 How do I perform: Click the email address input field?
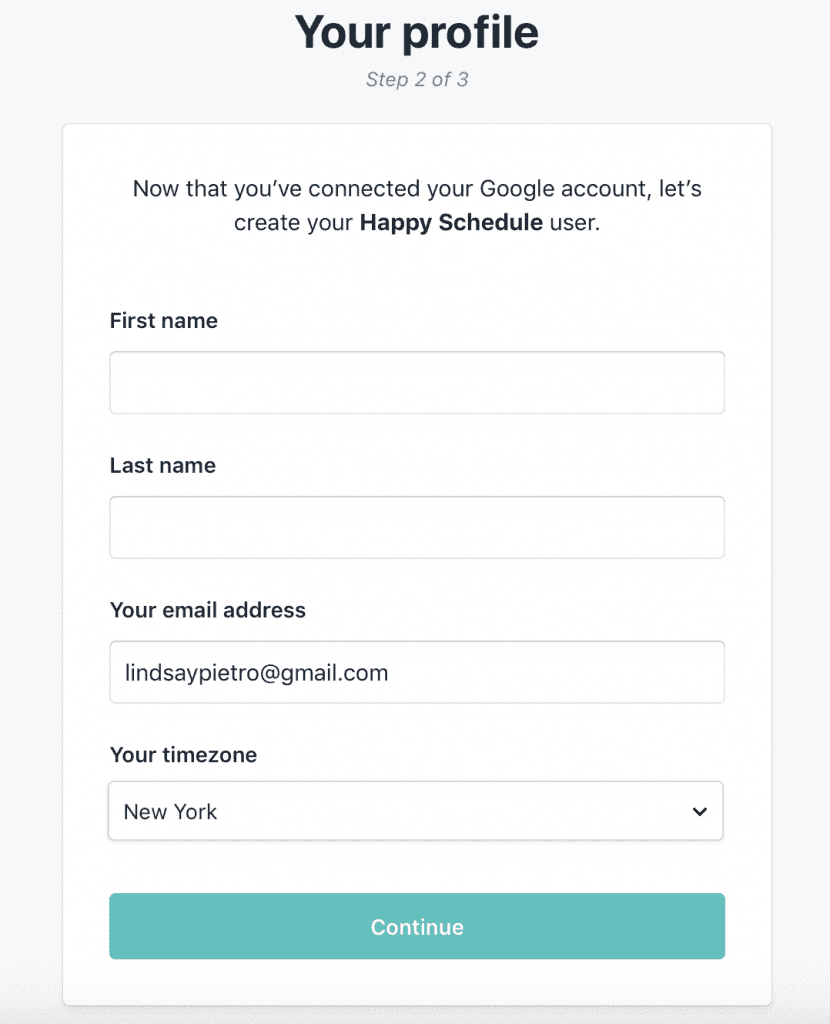pos(416,672)
